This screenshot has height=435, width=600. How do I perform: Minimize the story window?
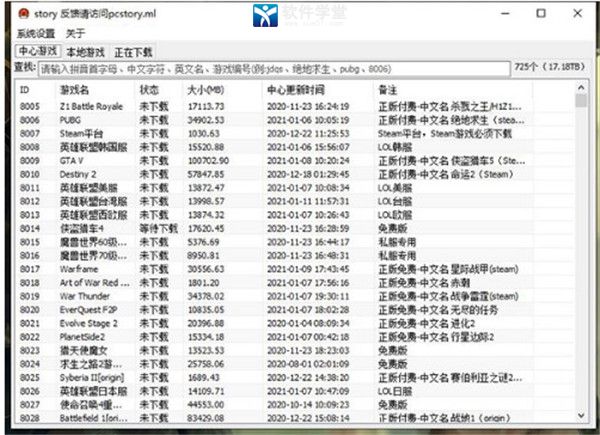[x=505, y=14]
